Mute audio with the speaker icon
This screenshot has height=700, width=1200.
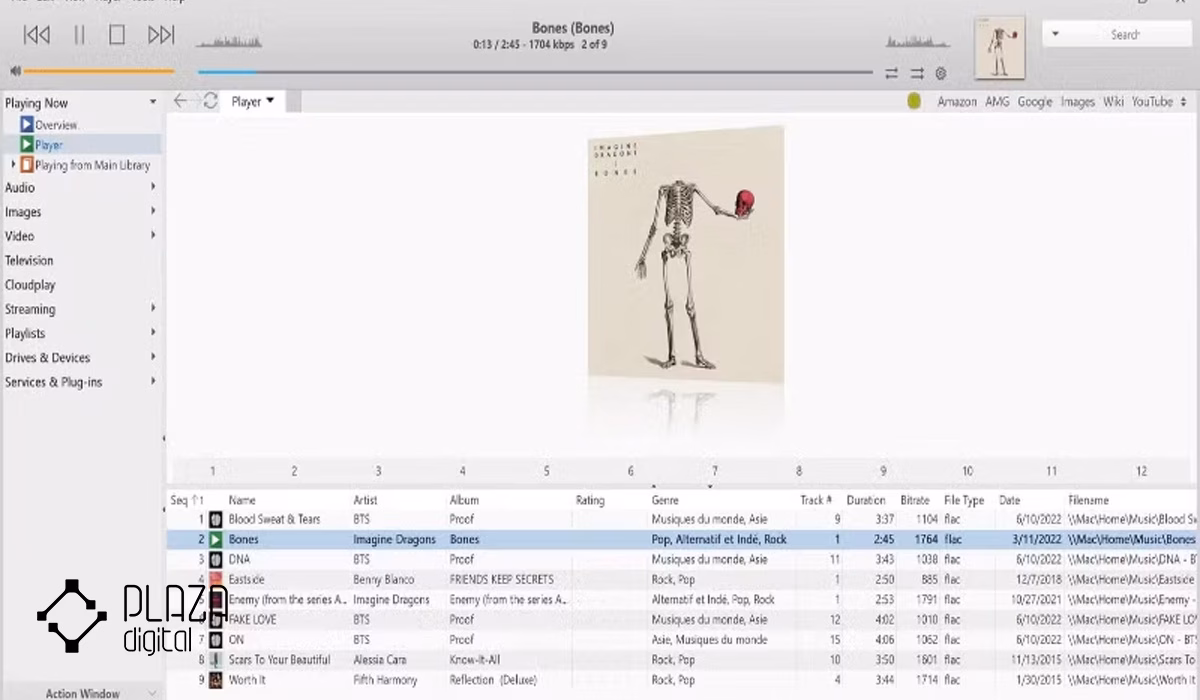[x=15, y=71]
